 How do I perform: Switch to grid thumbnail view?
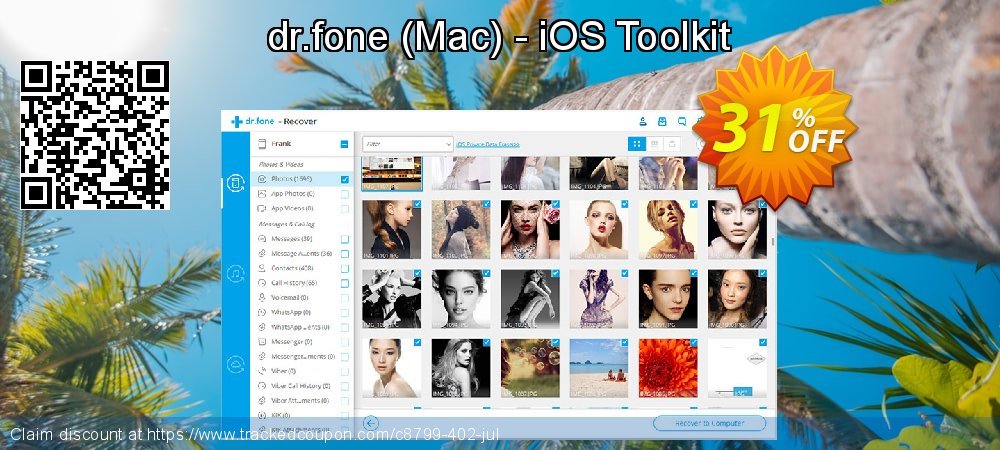[x=636, y=144]
